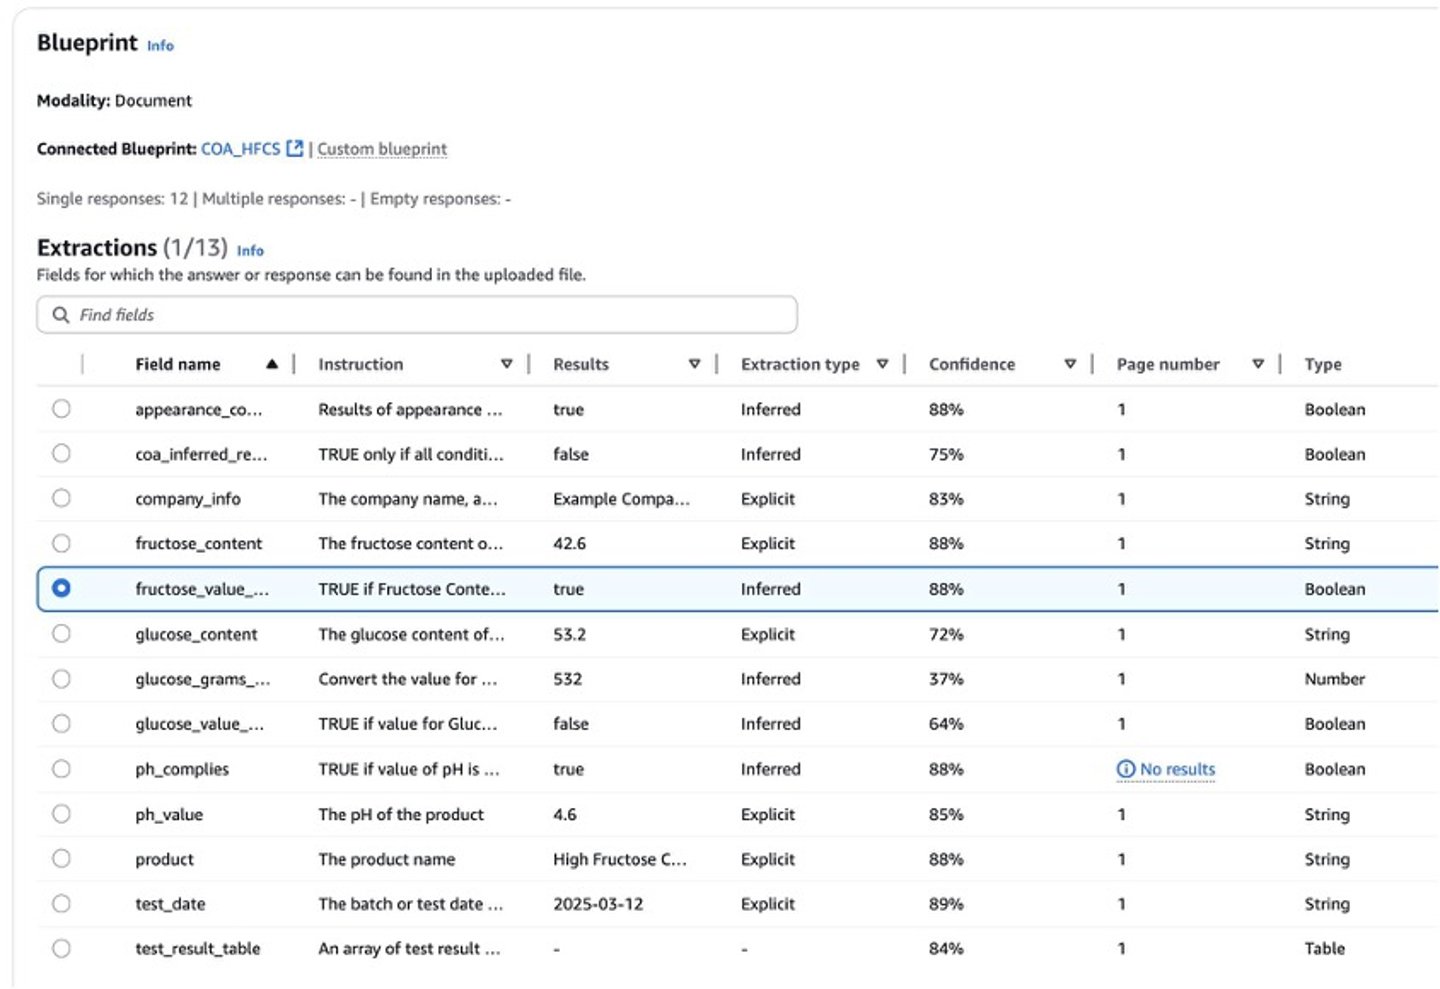Click the 42.6 fructose_content result

(570, 544)
